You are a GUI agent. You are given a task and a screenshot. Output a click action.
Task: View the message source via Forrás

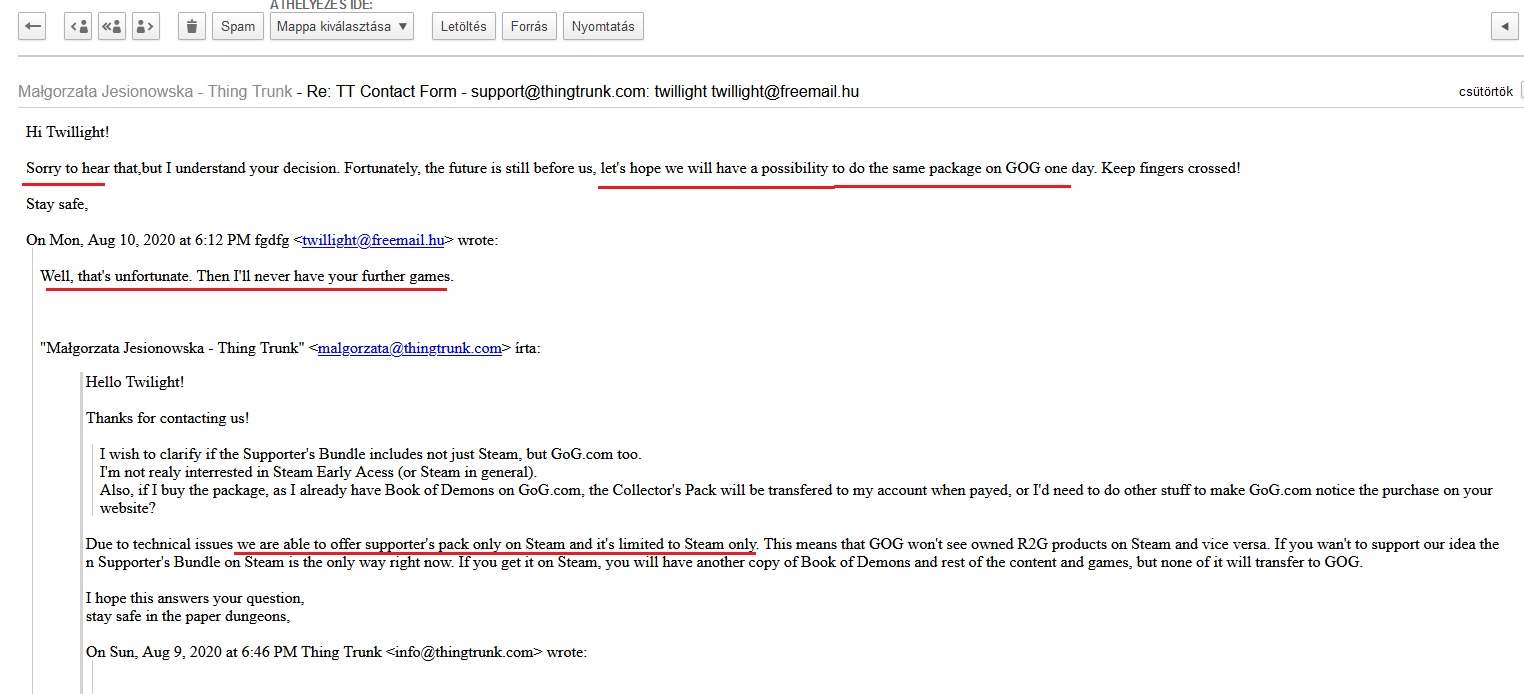coord(529,27)
